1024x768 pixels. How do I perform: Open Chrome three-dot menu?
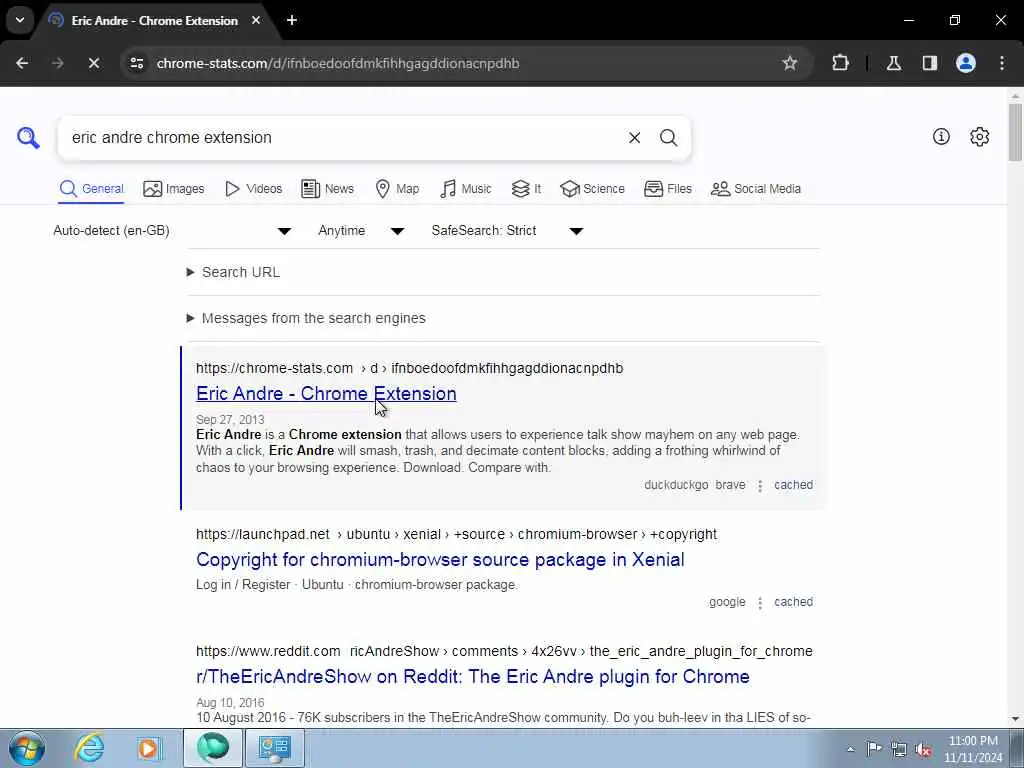[x=1002, y=63]
